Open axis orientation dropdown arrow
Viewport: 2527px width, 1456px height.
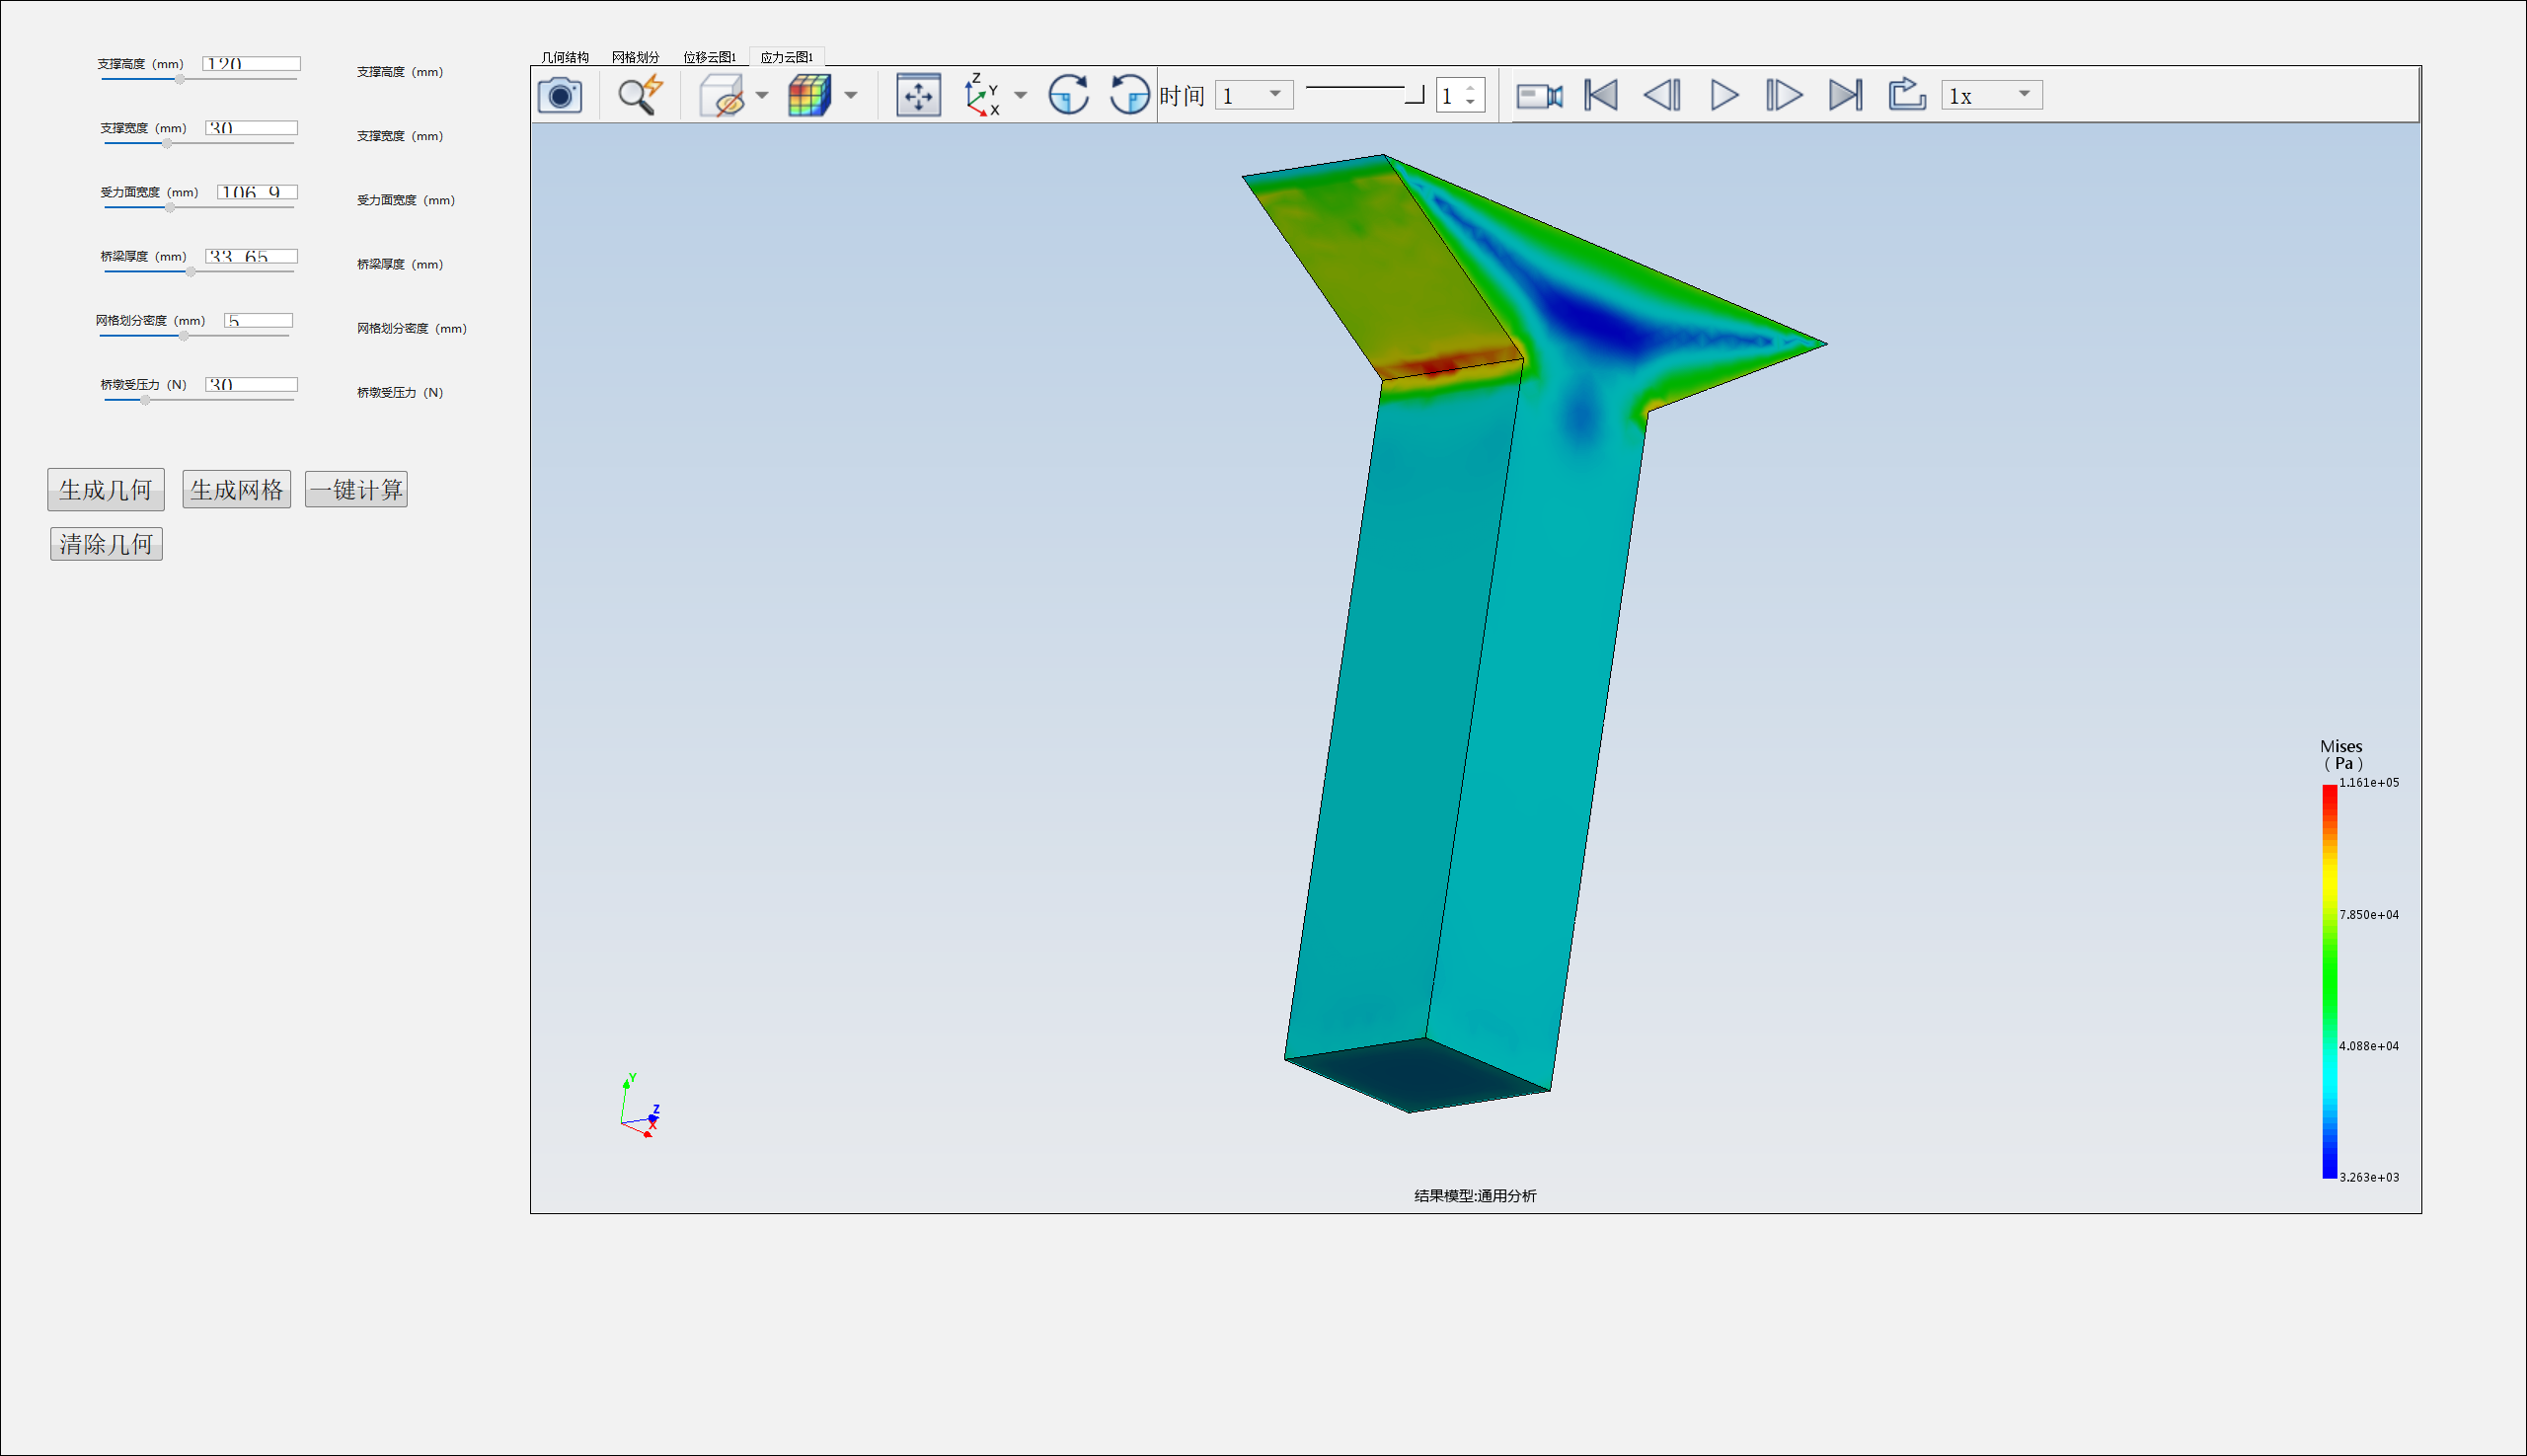(1021, 96)
